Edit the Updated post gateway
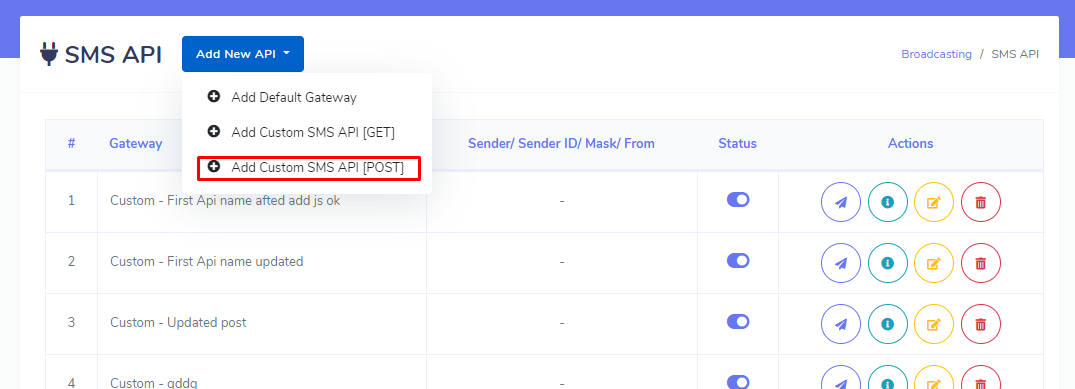Viewport: 1075px width, 389px height. tap(934, 324)
